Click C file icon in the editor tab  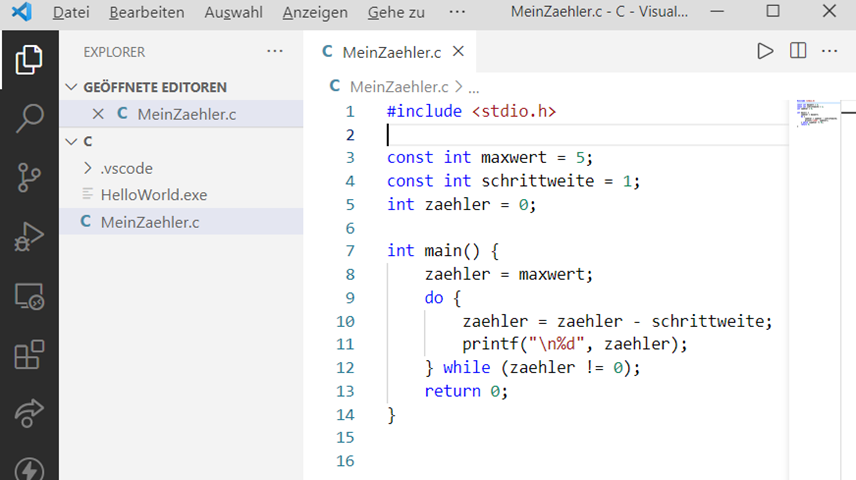point(328,51)
